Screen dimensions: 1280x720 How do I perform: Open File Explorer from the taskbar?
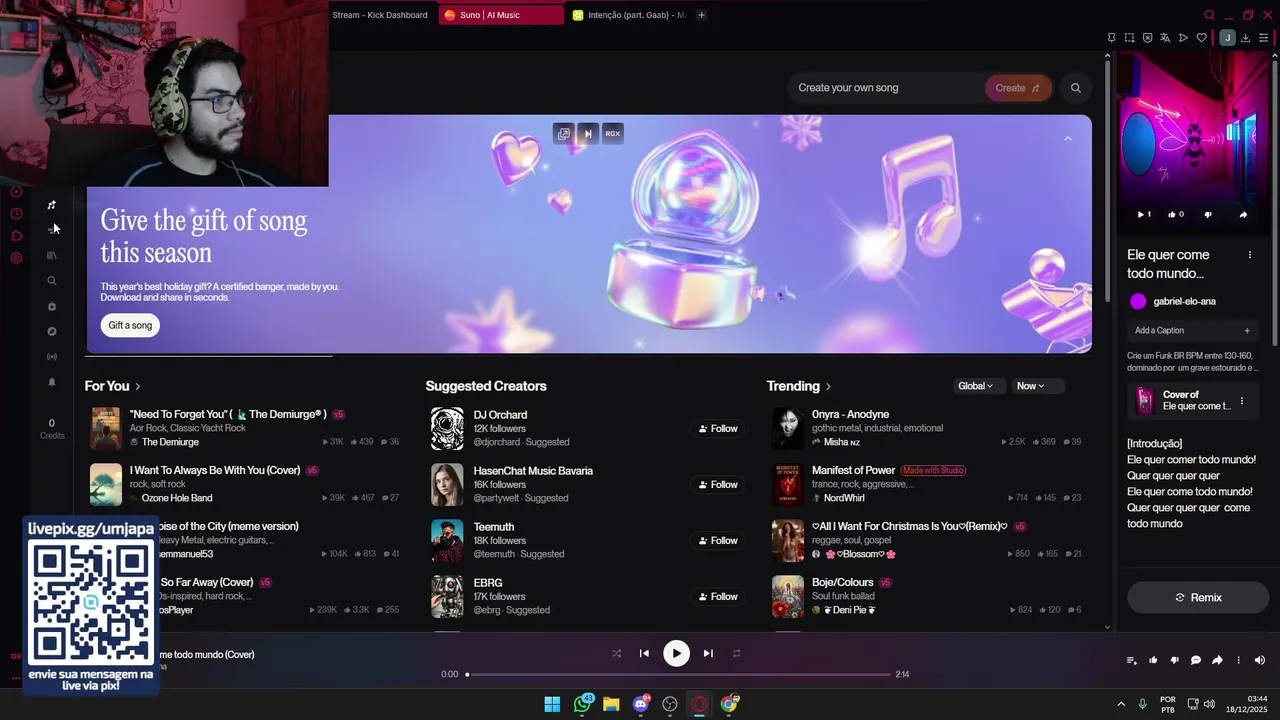tap(611, 704)
